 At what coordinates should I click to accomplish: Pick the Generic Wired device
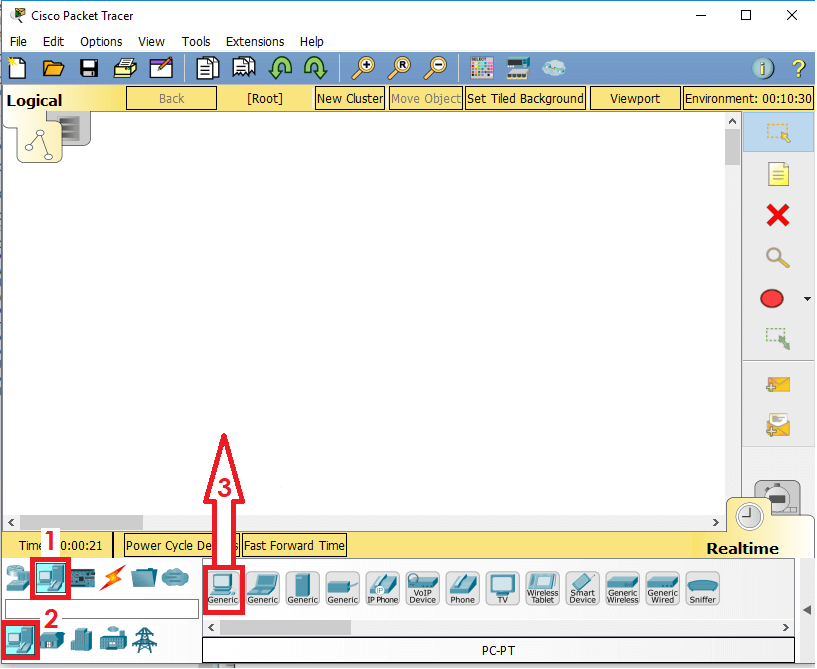[663, 588]
